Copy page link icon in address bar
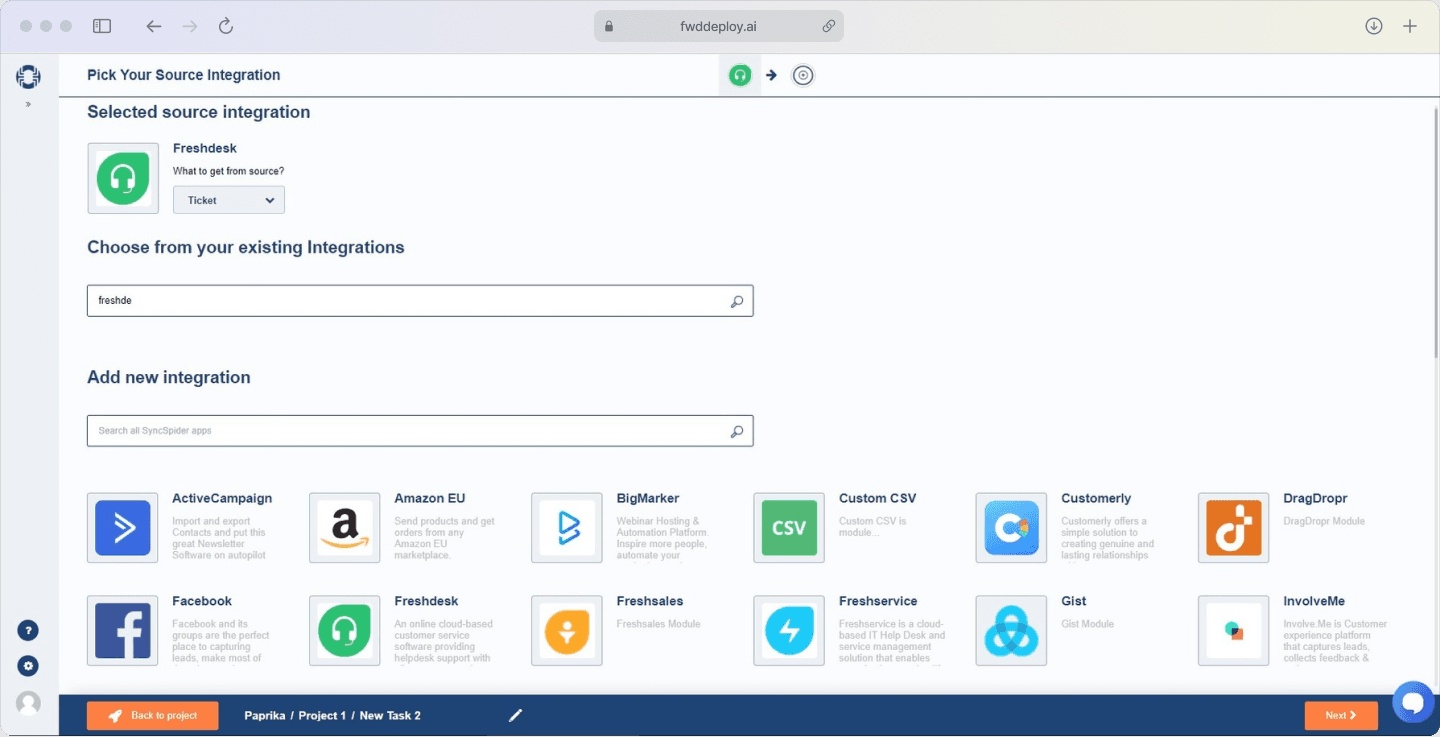The height and width of the screenshot is (737, 1440). point(828,27)
